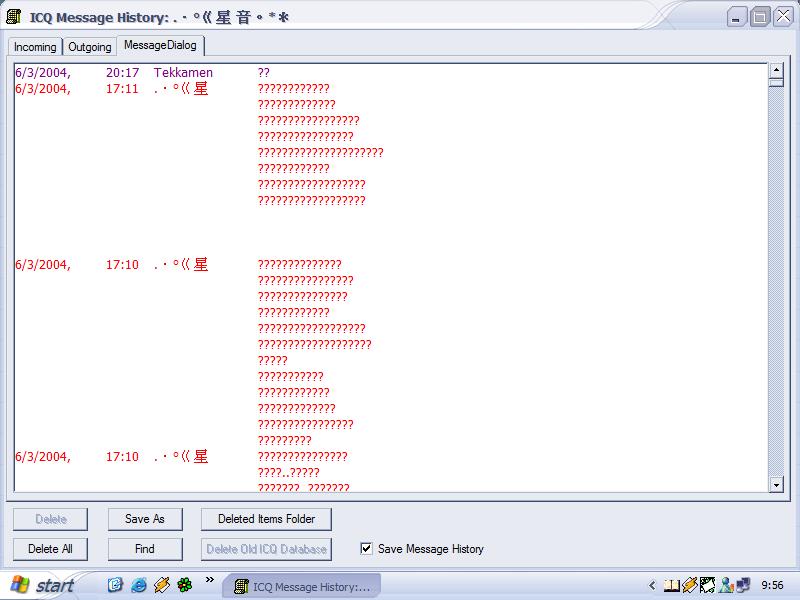Minimize the ICQ Message History window
The width and height of the screenshot is (800, 600).
pyautogui.click(x=736, y=17)
